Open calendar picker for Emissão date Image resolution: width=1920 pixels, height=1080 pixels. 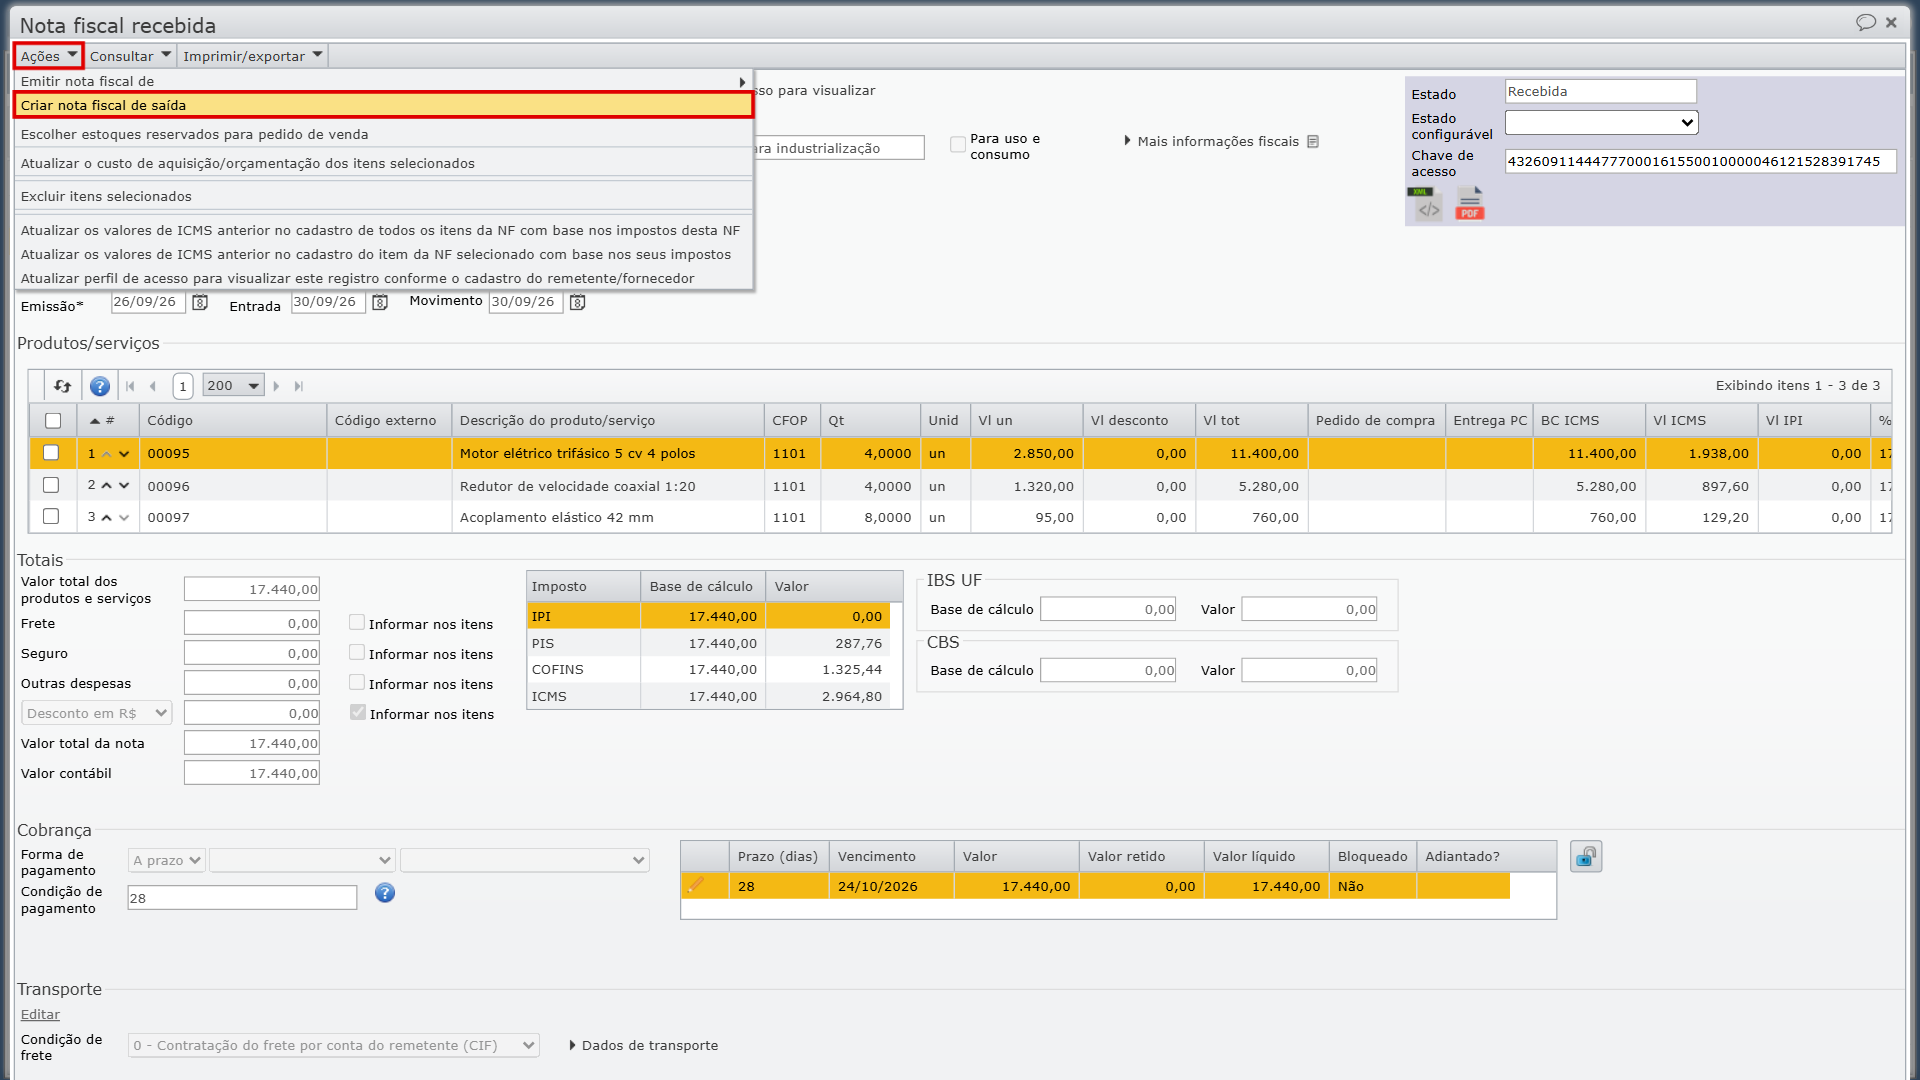pos(200,302)
